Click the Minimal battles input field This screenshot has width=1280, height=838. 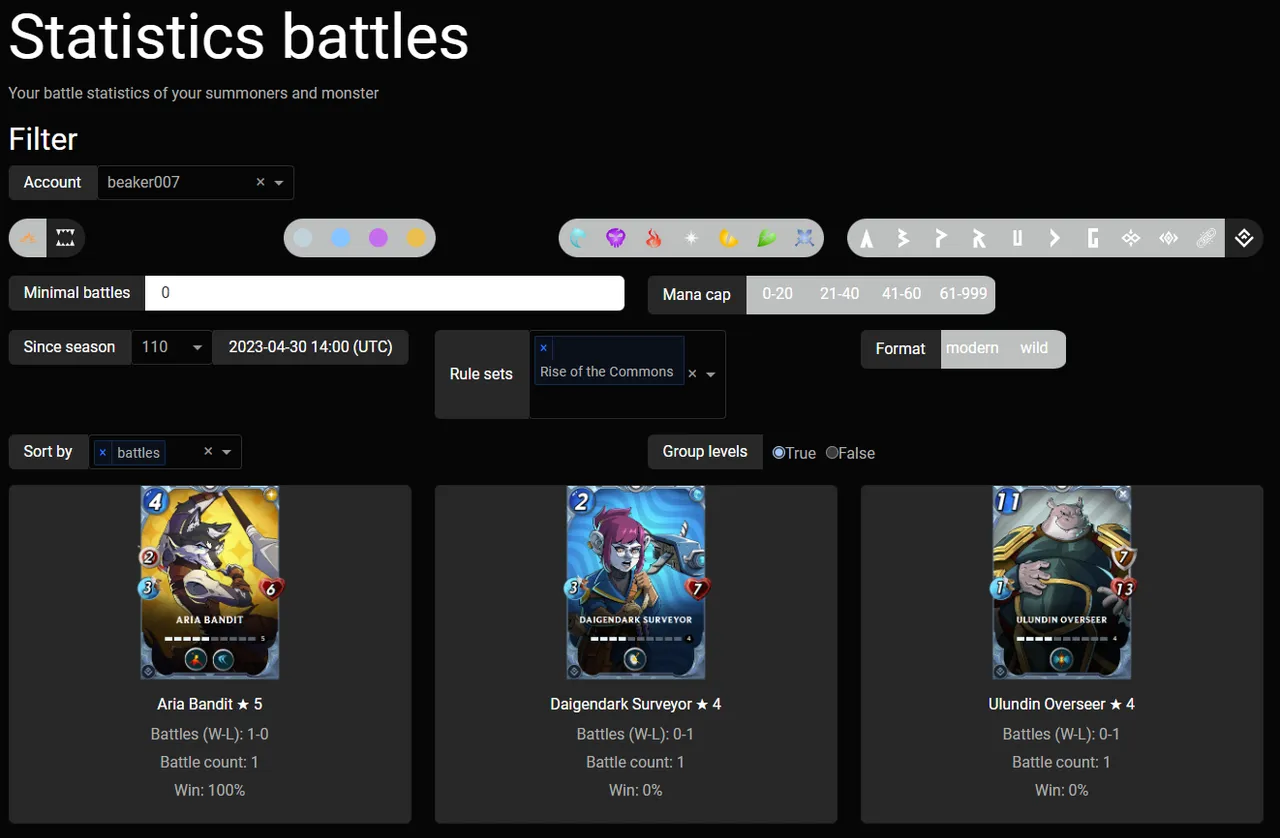click(385, 293)
